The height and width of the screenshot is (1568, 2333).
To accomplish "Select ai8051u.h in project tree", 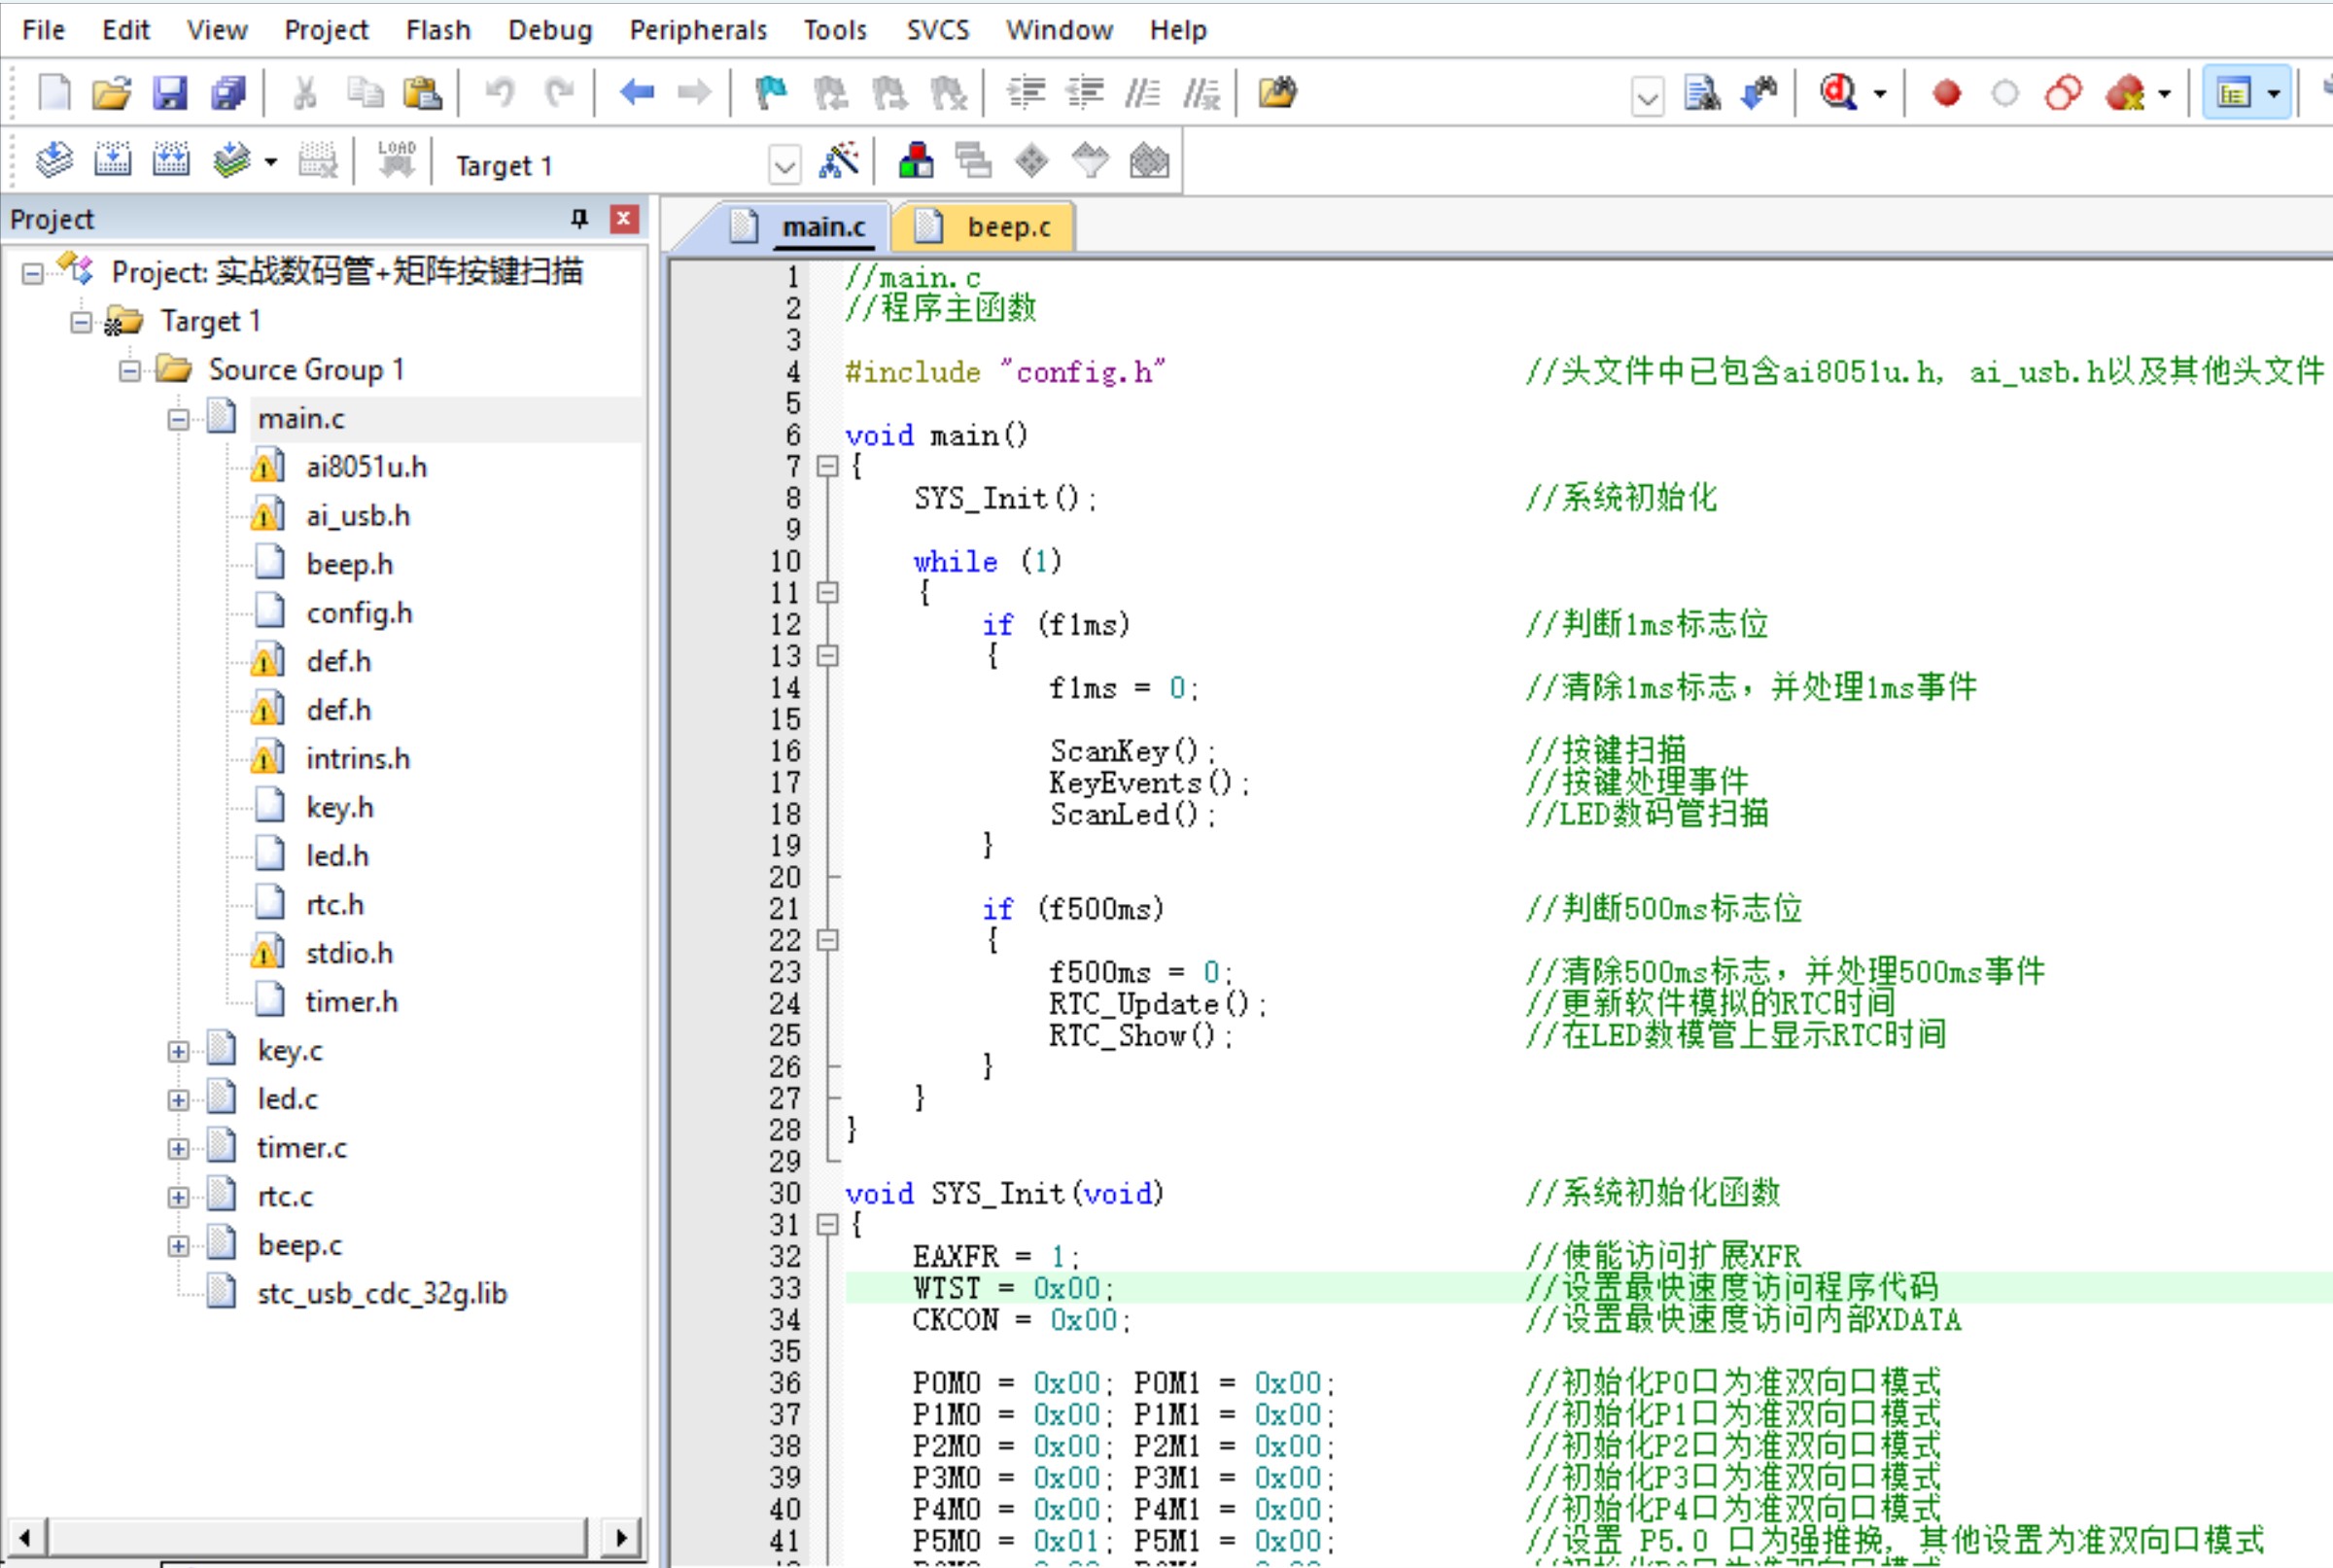I will coord(366,467).
